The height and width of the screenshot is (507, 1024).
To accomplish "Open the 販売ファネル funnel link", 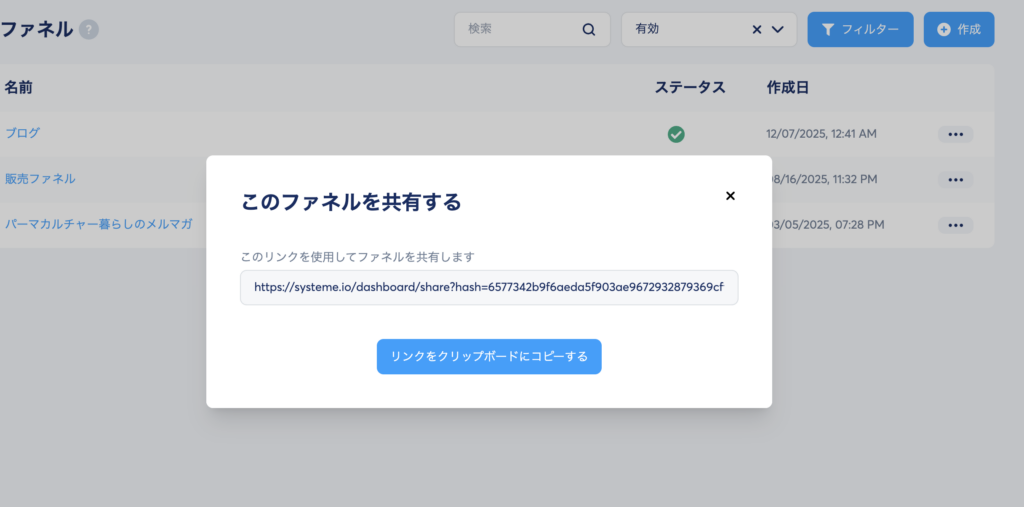I will click(40, 179).
